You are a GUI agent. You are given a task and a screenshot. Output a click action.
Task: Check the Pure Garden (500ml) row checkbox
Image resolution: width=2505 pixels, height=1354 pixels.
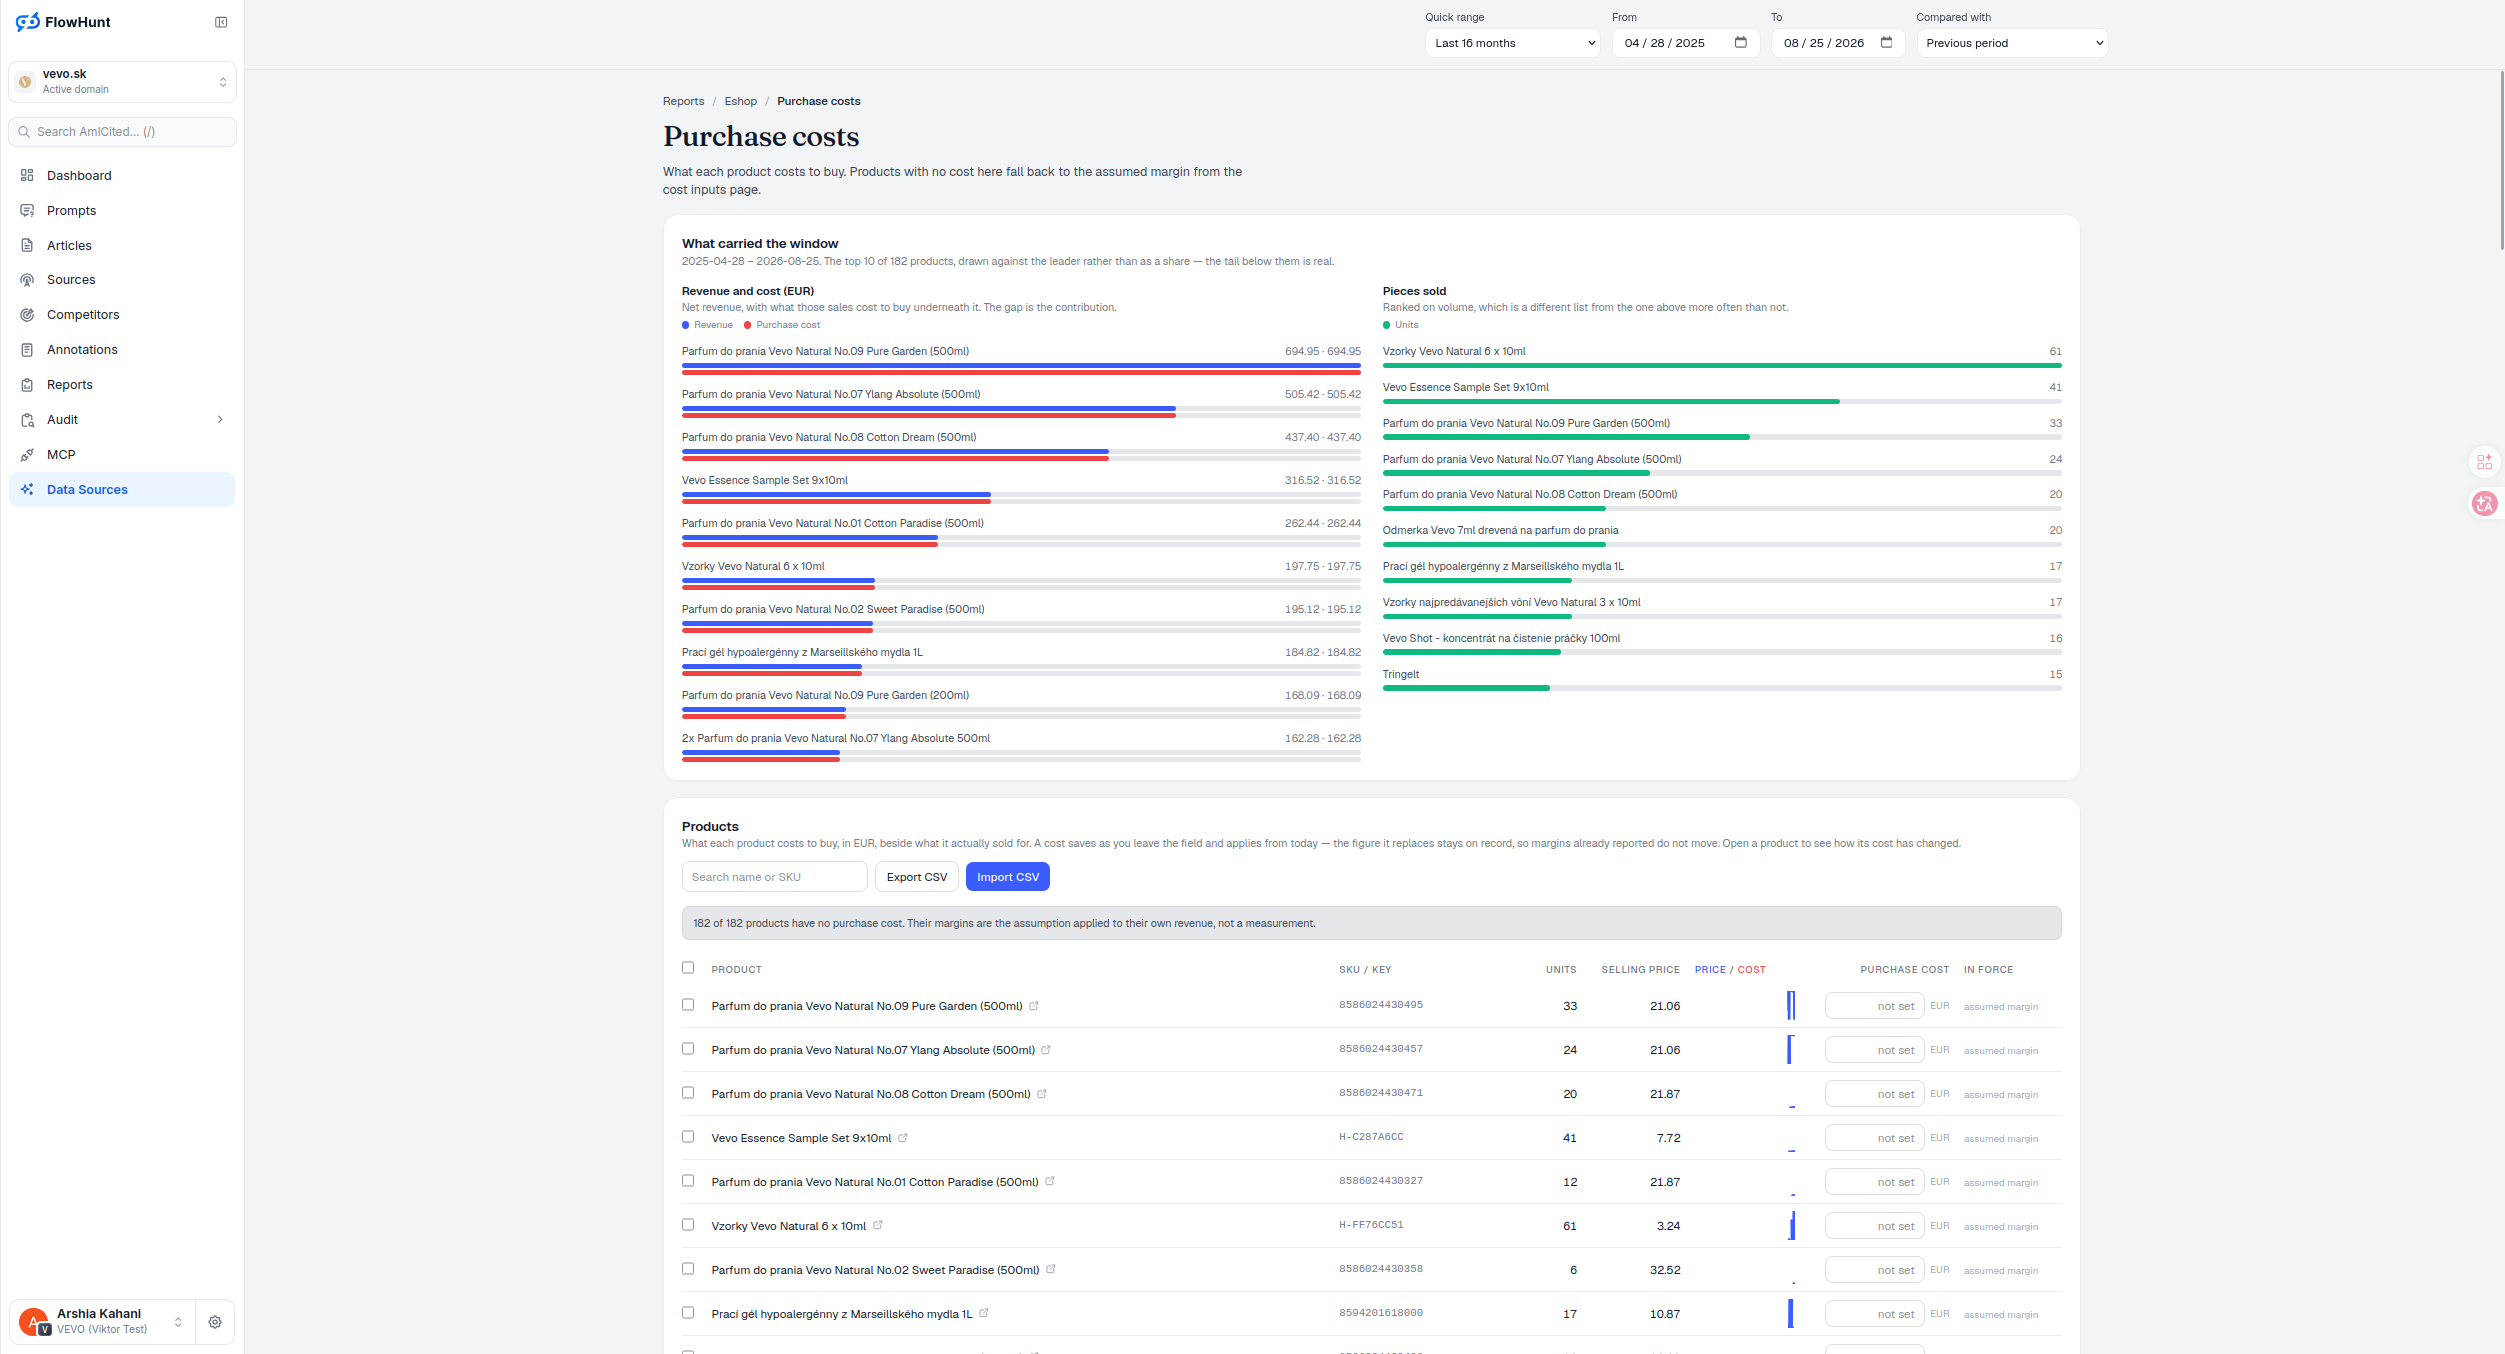688,1005
